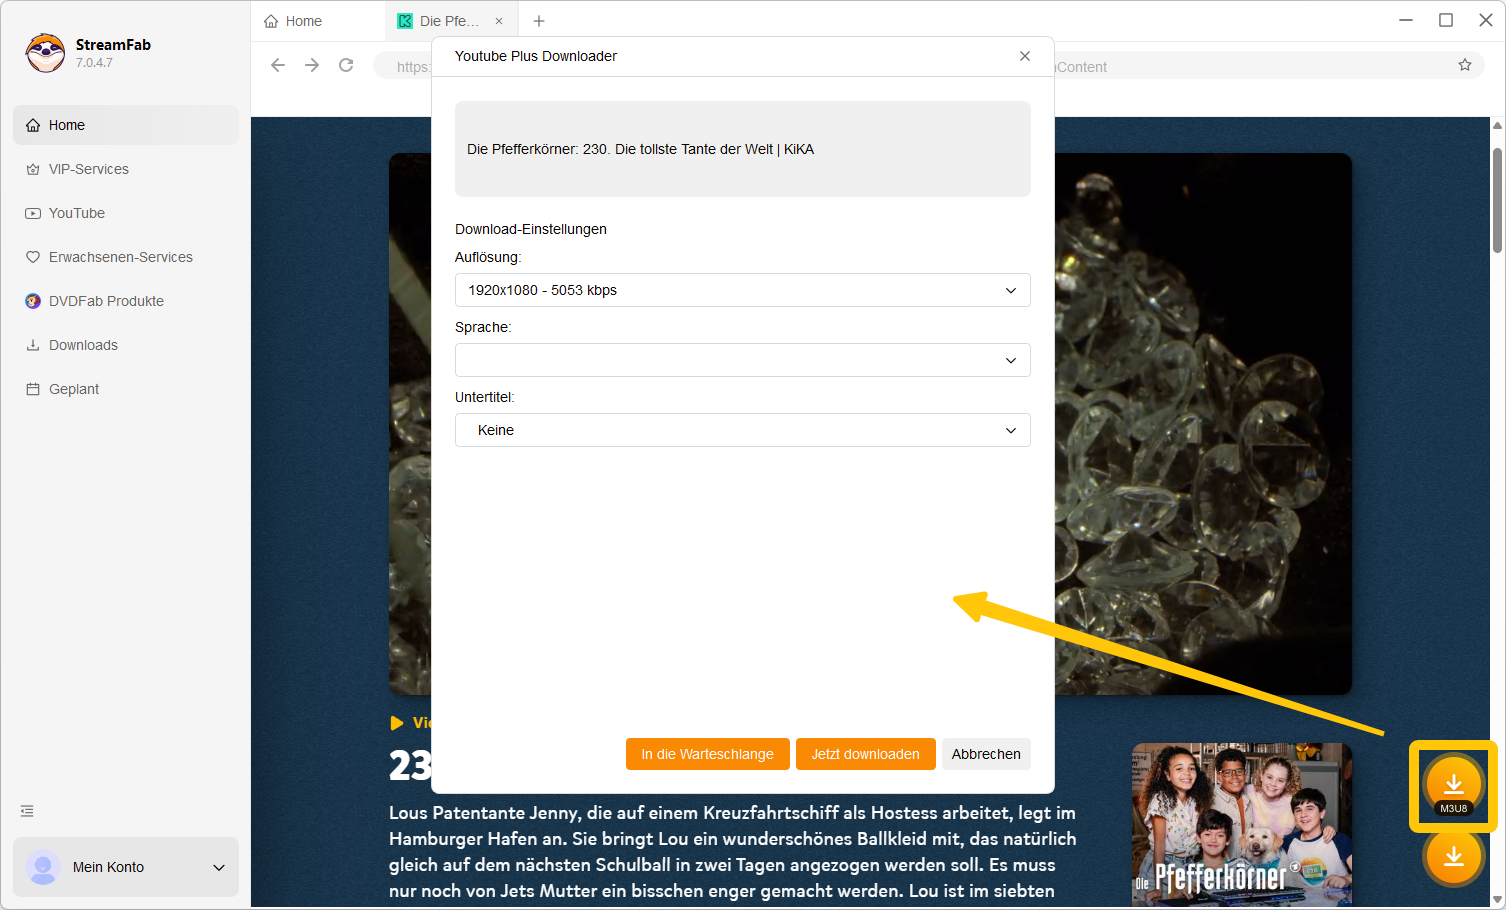Click the Downloads tray icon in sidebar
Viewport: 1506px width, 910px height.
tap(33, 345)
